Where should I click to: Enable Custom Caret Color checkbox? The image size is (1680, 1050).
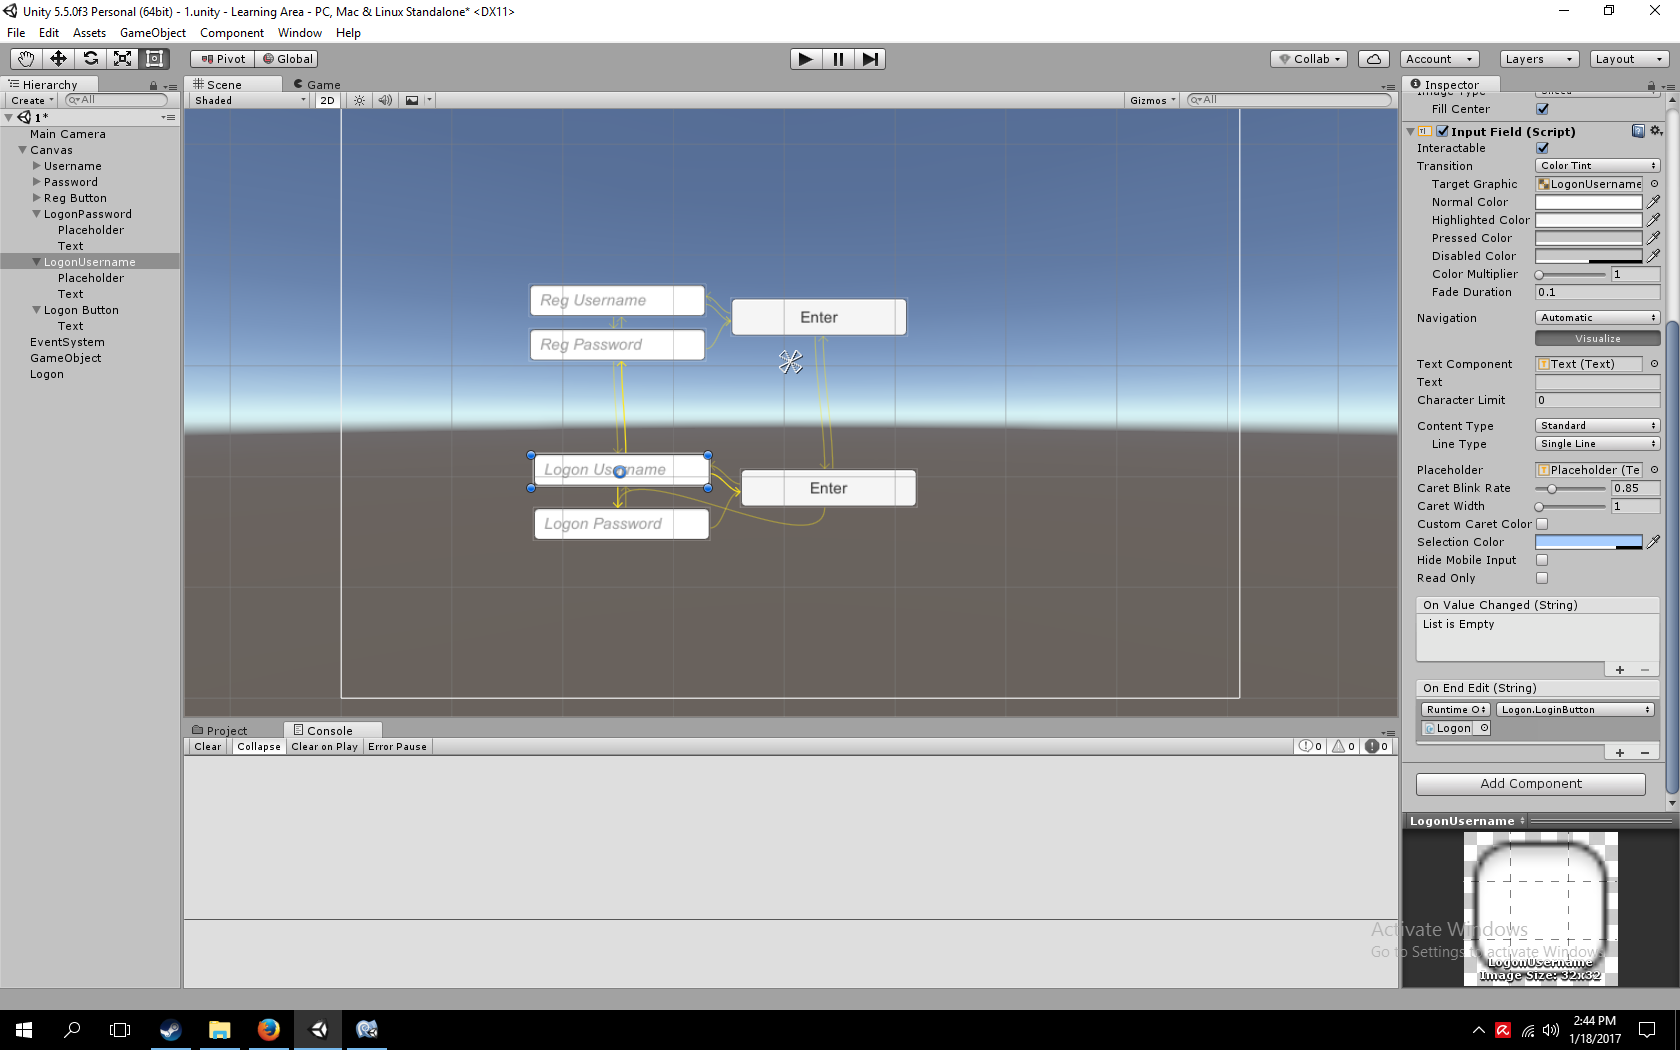pyautogui.click(x=1542, y=524)
